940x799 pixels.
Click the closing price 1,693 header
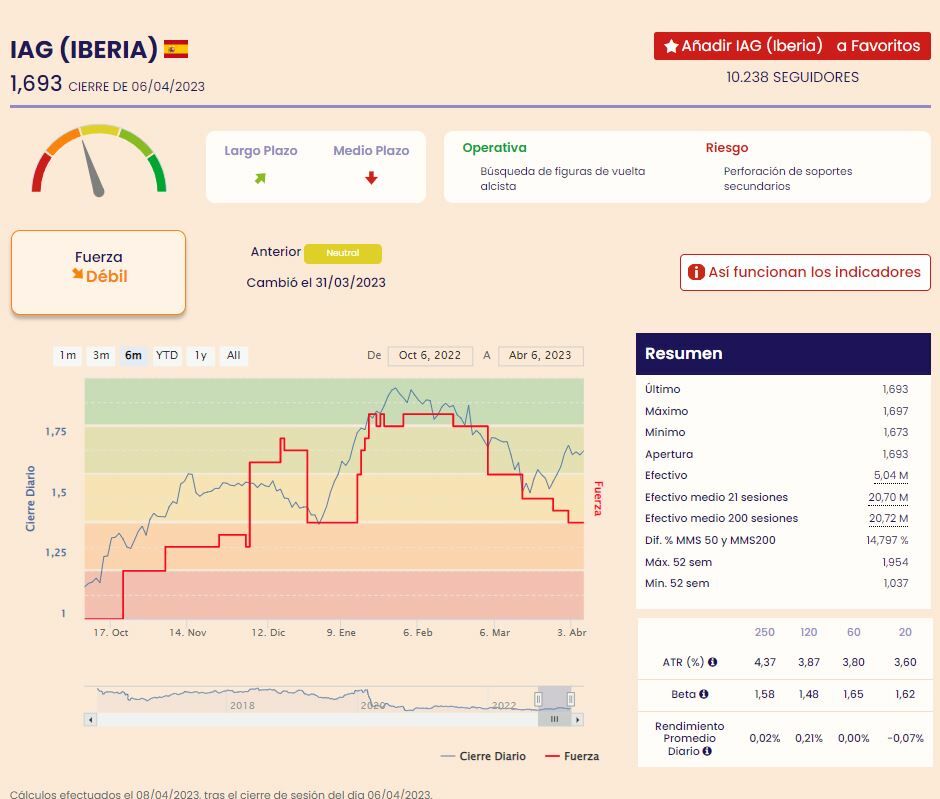(36, 83)
